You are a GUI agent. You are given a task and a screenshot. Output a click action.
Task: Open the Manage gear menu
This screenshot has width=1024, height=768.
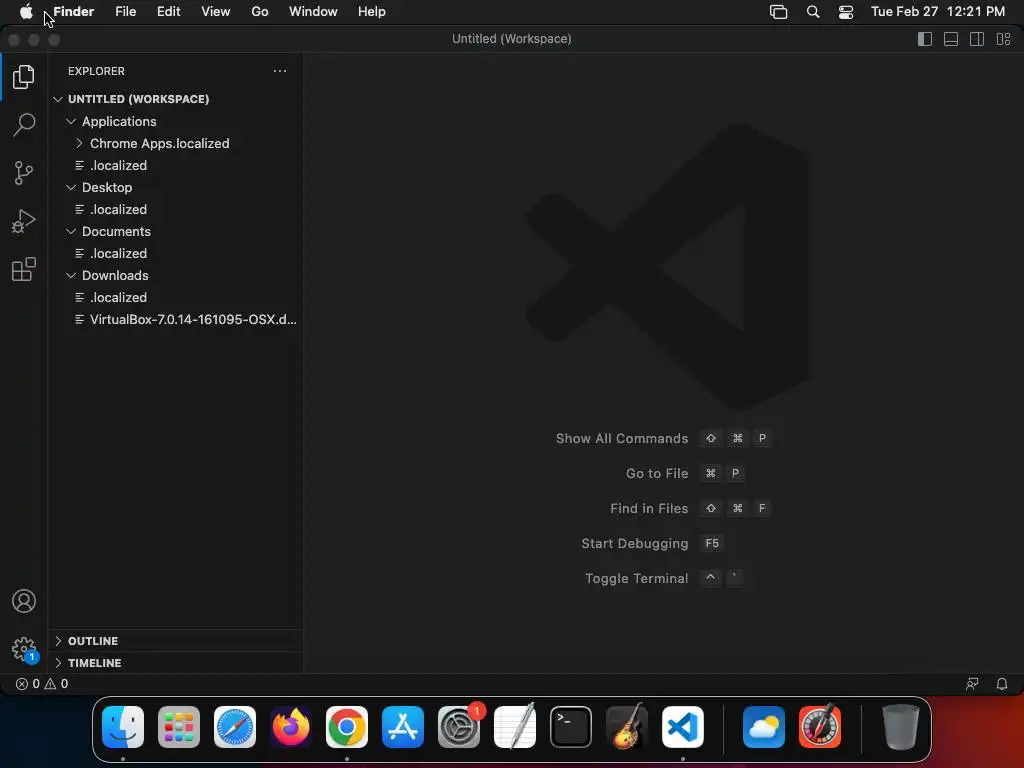click(24, 649)
